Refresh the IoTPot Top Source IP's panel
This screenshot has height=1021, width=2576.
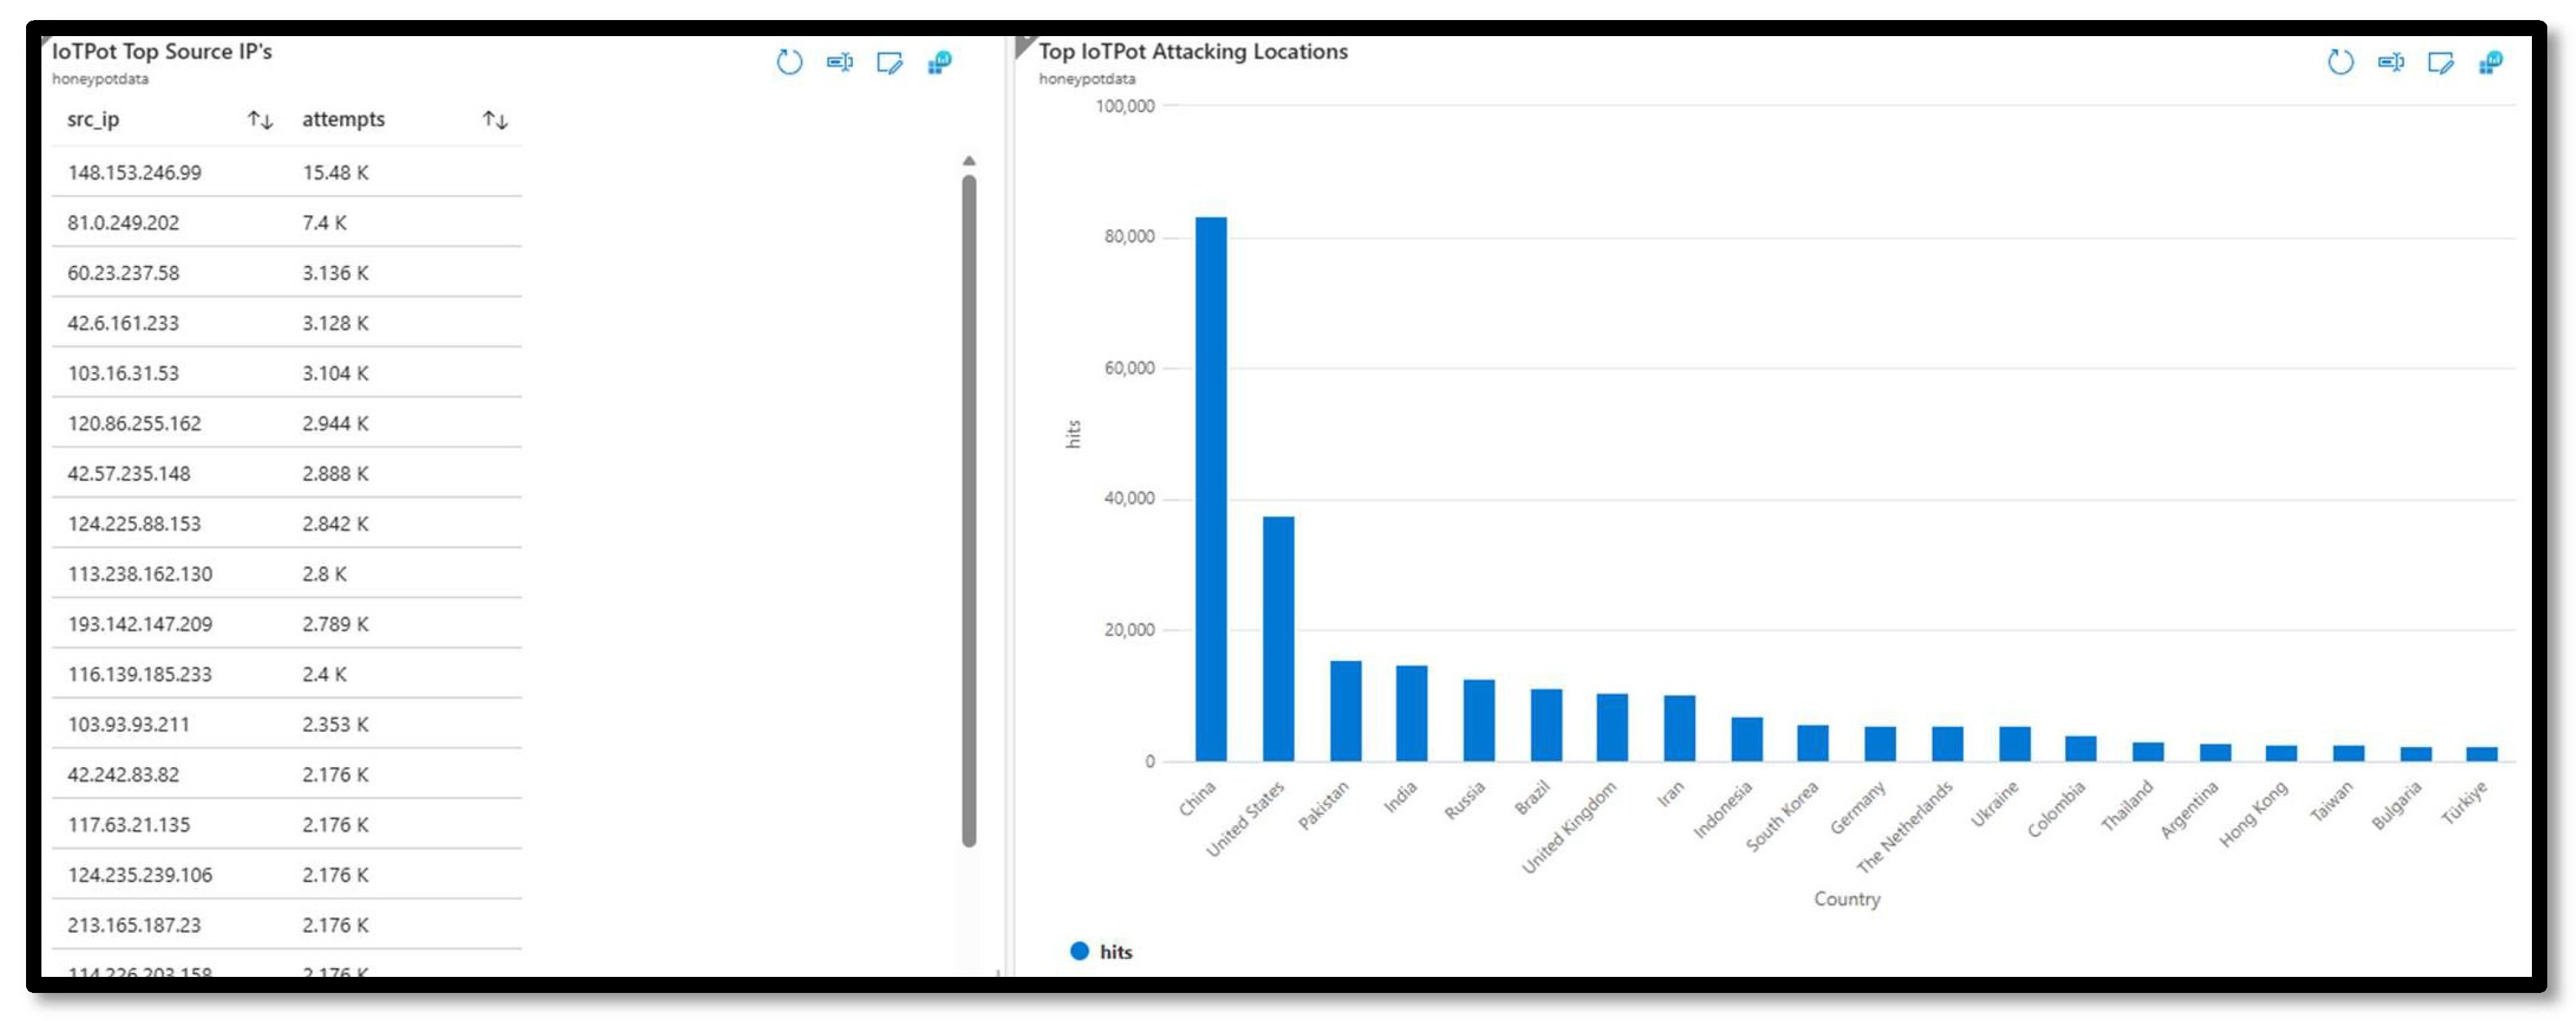pyautogui.click(x=789, y=62)
